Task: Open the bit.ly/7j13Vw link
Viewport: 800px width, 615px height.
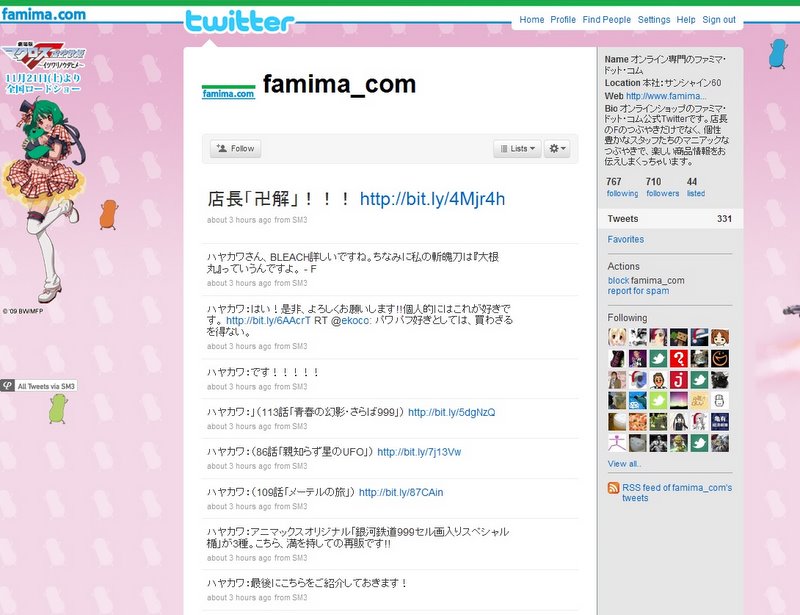Action: 419,452
